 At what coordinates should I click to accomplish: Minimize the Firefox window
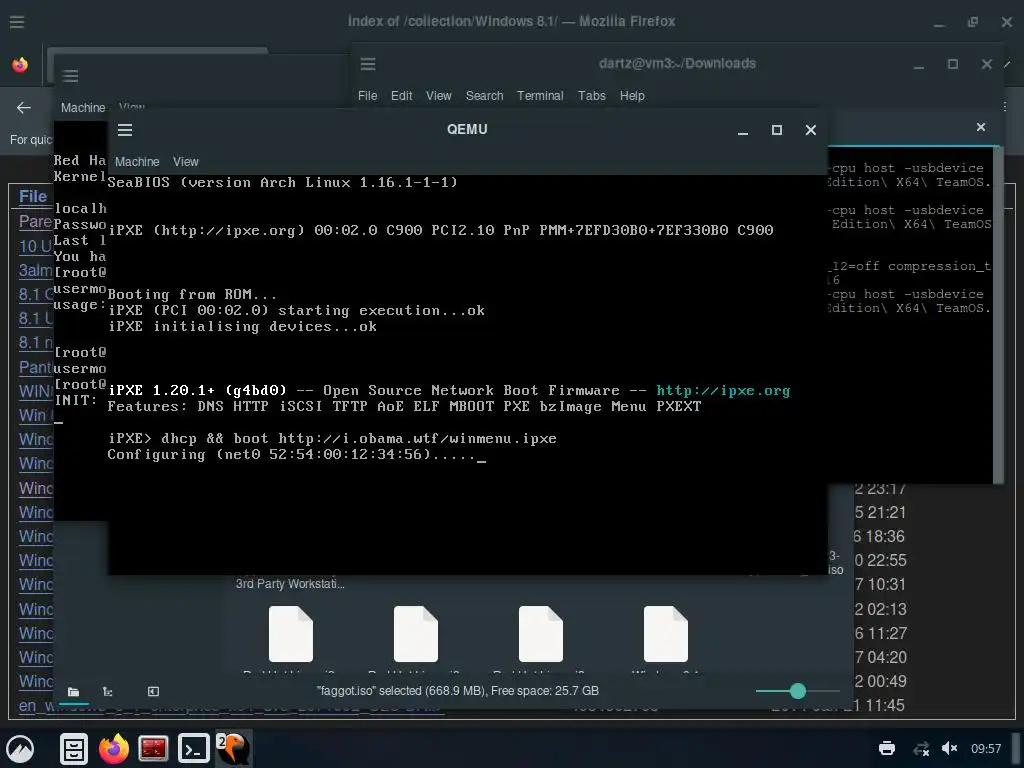[939, 24]
